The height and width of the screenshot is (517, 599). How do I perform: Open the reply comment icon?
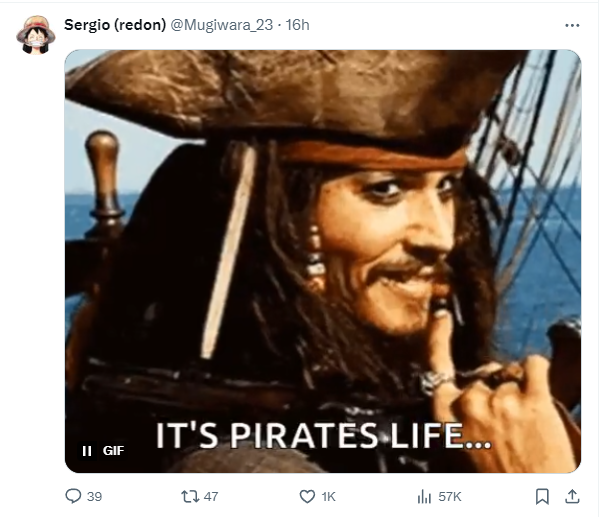[73, 496]
